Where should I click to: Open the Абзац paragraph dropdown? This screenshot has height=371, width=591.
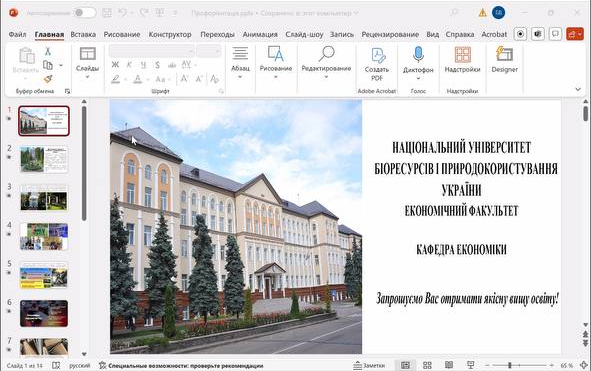point(240,63)
